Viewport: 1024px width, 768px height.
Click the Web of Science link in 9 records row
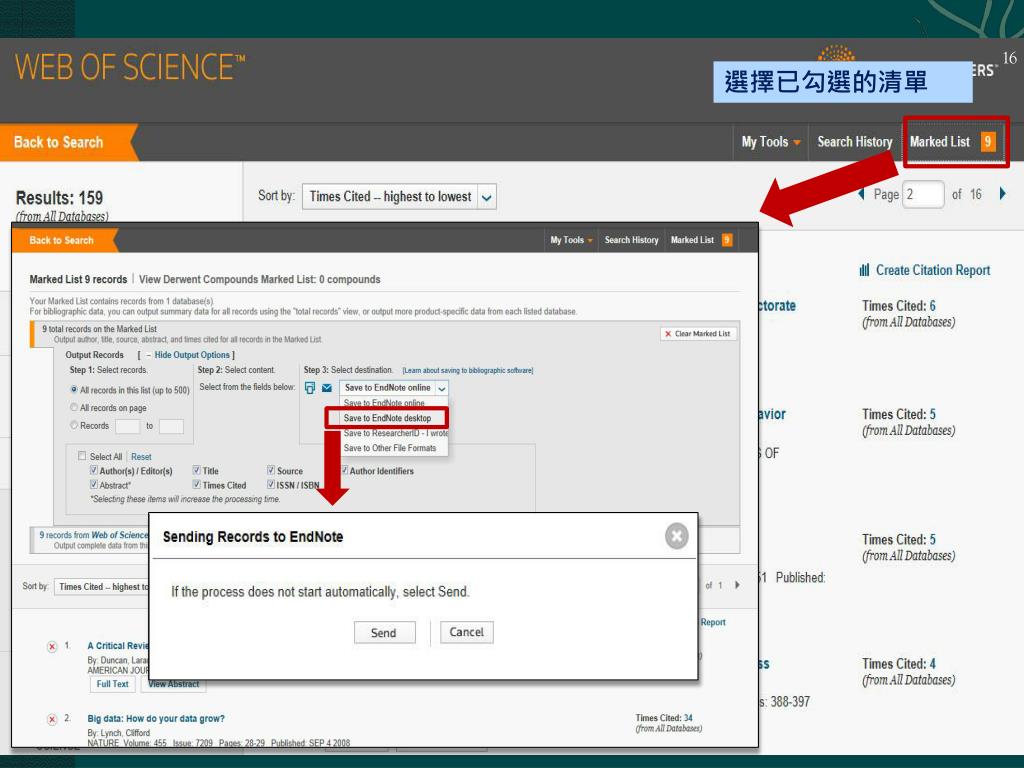tap(120, 535)
